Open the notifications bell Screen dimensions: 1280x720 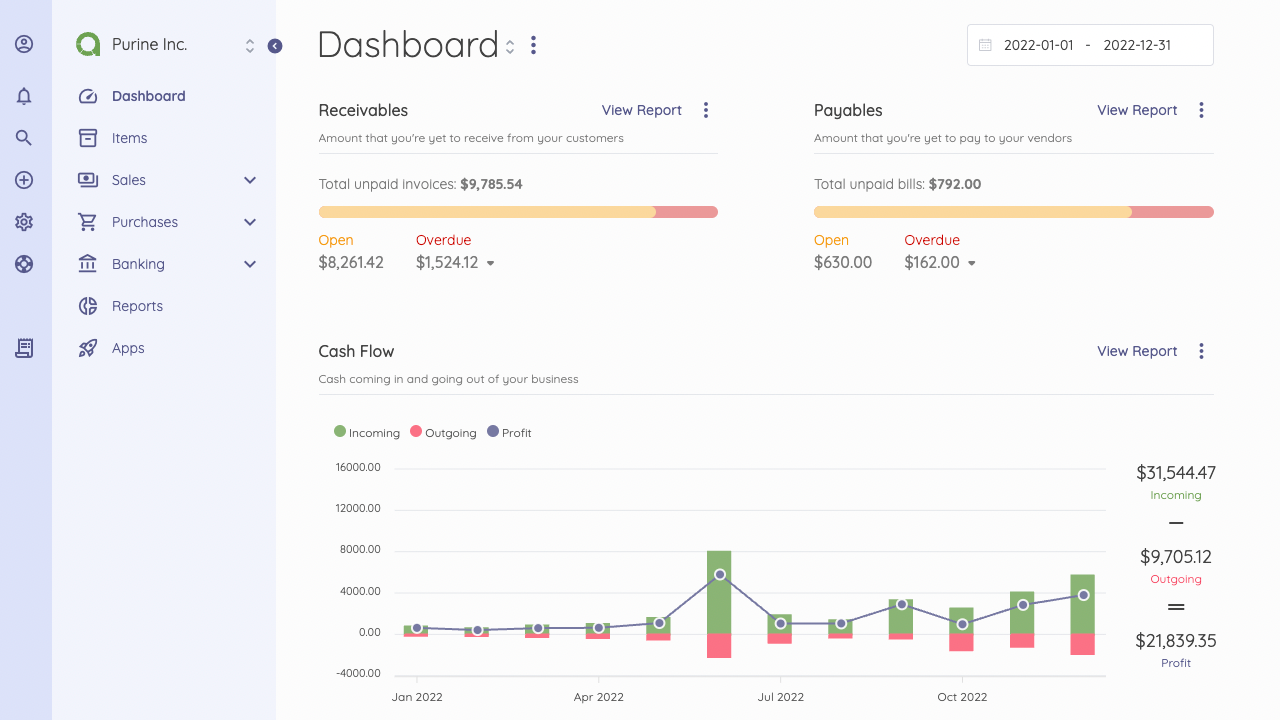pyautogui.click(x=24, y=96)
